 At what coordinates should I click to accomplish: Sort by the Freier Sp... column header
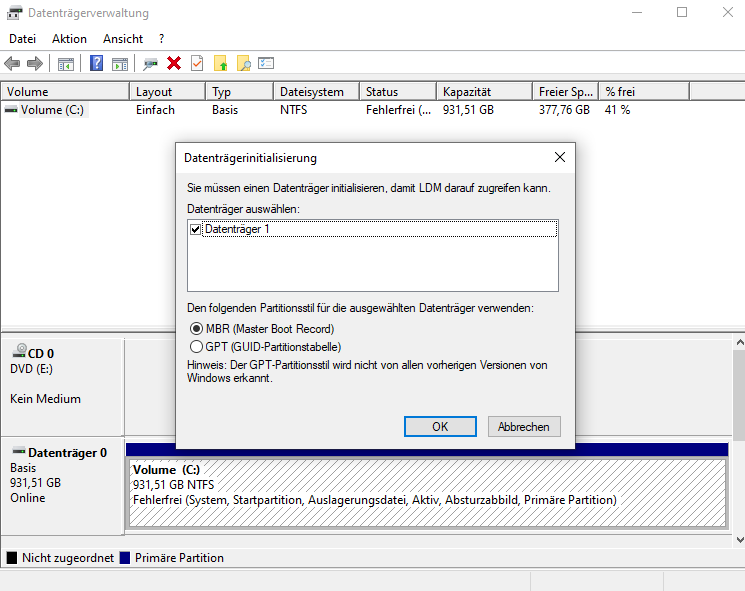(566, 92)
